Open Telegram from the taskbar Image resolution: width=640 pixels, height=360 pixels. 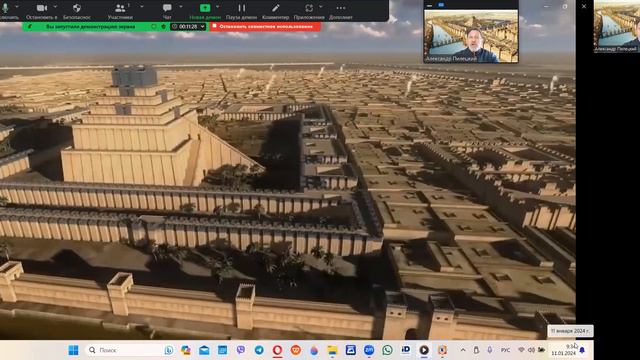point(259,350)
